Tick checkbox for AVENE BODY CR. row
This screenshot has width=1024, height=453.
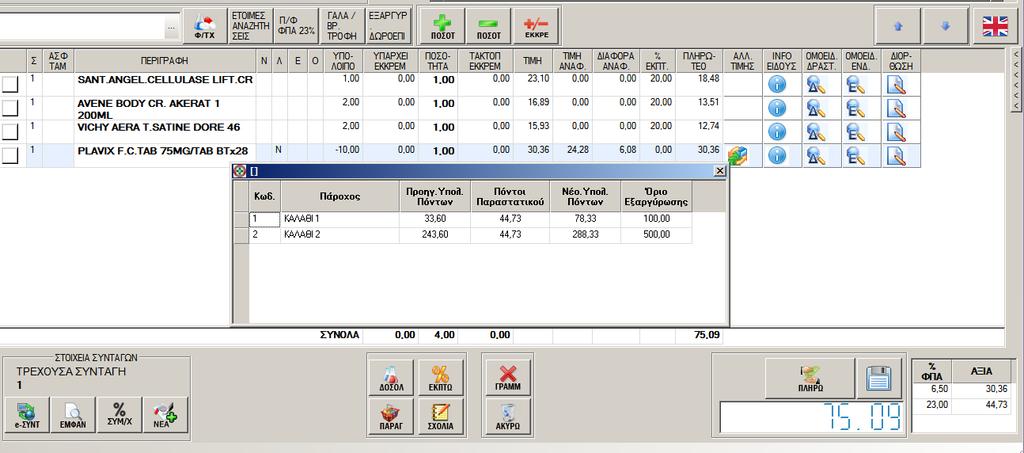[x=9, y=108]
